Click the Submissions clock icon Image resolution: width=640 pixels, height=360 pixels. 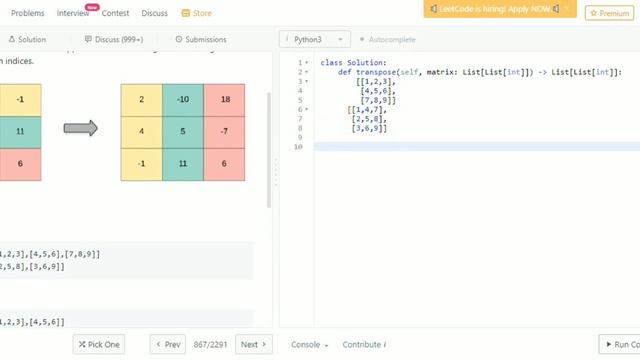[x=178, y=39]
